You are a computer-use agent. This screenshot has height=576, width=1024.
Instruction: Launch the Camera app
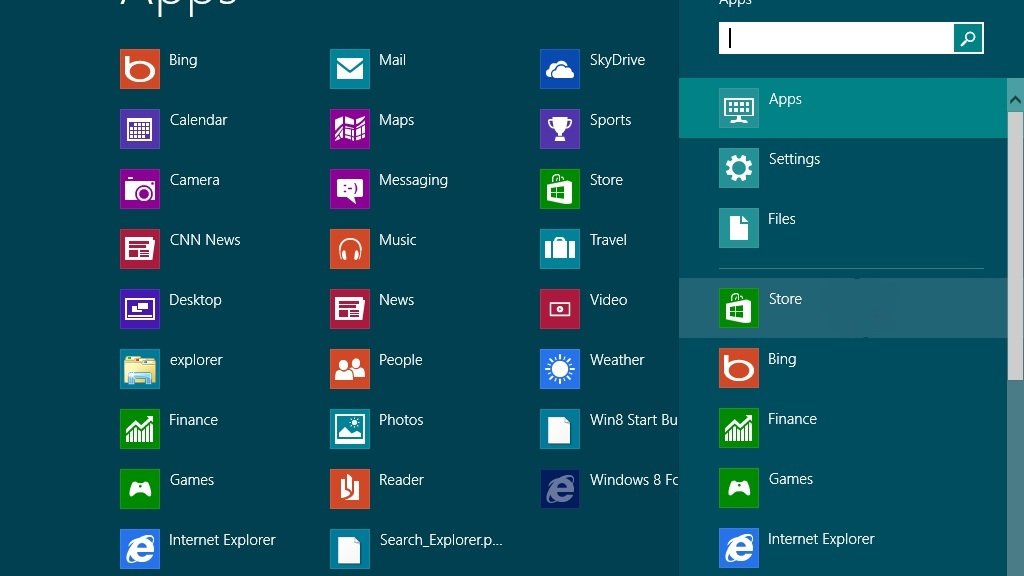coord(140,189)
